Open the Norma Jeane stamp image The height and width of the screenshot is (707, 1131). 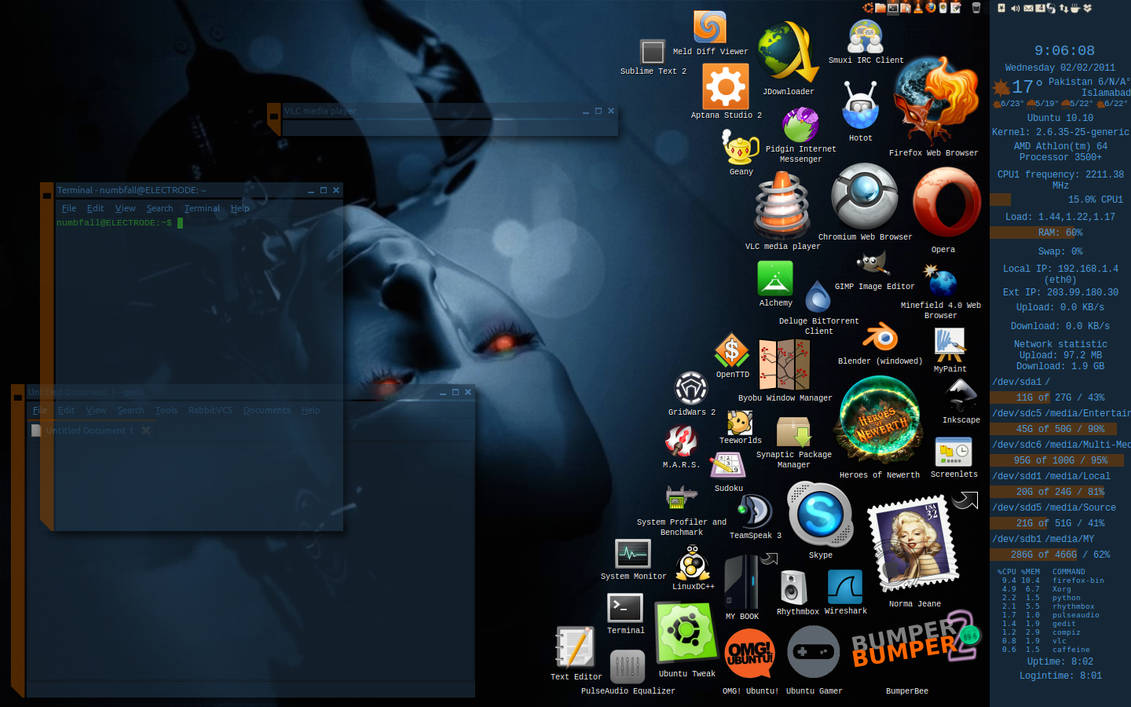tap(913, 545)
